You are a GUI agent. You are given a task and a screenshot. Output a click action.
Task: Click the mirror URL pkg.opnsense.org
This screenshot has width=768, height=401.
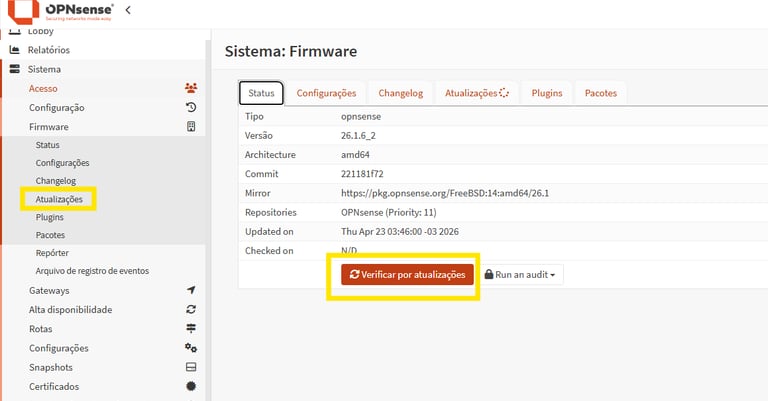point(445,193)
